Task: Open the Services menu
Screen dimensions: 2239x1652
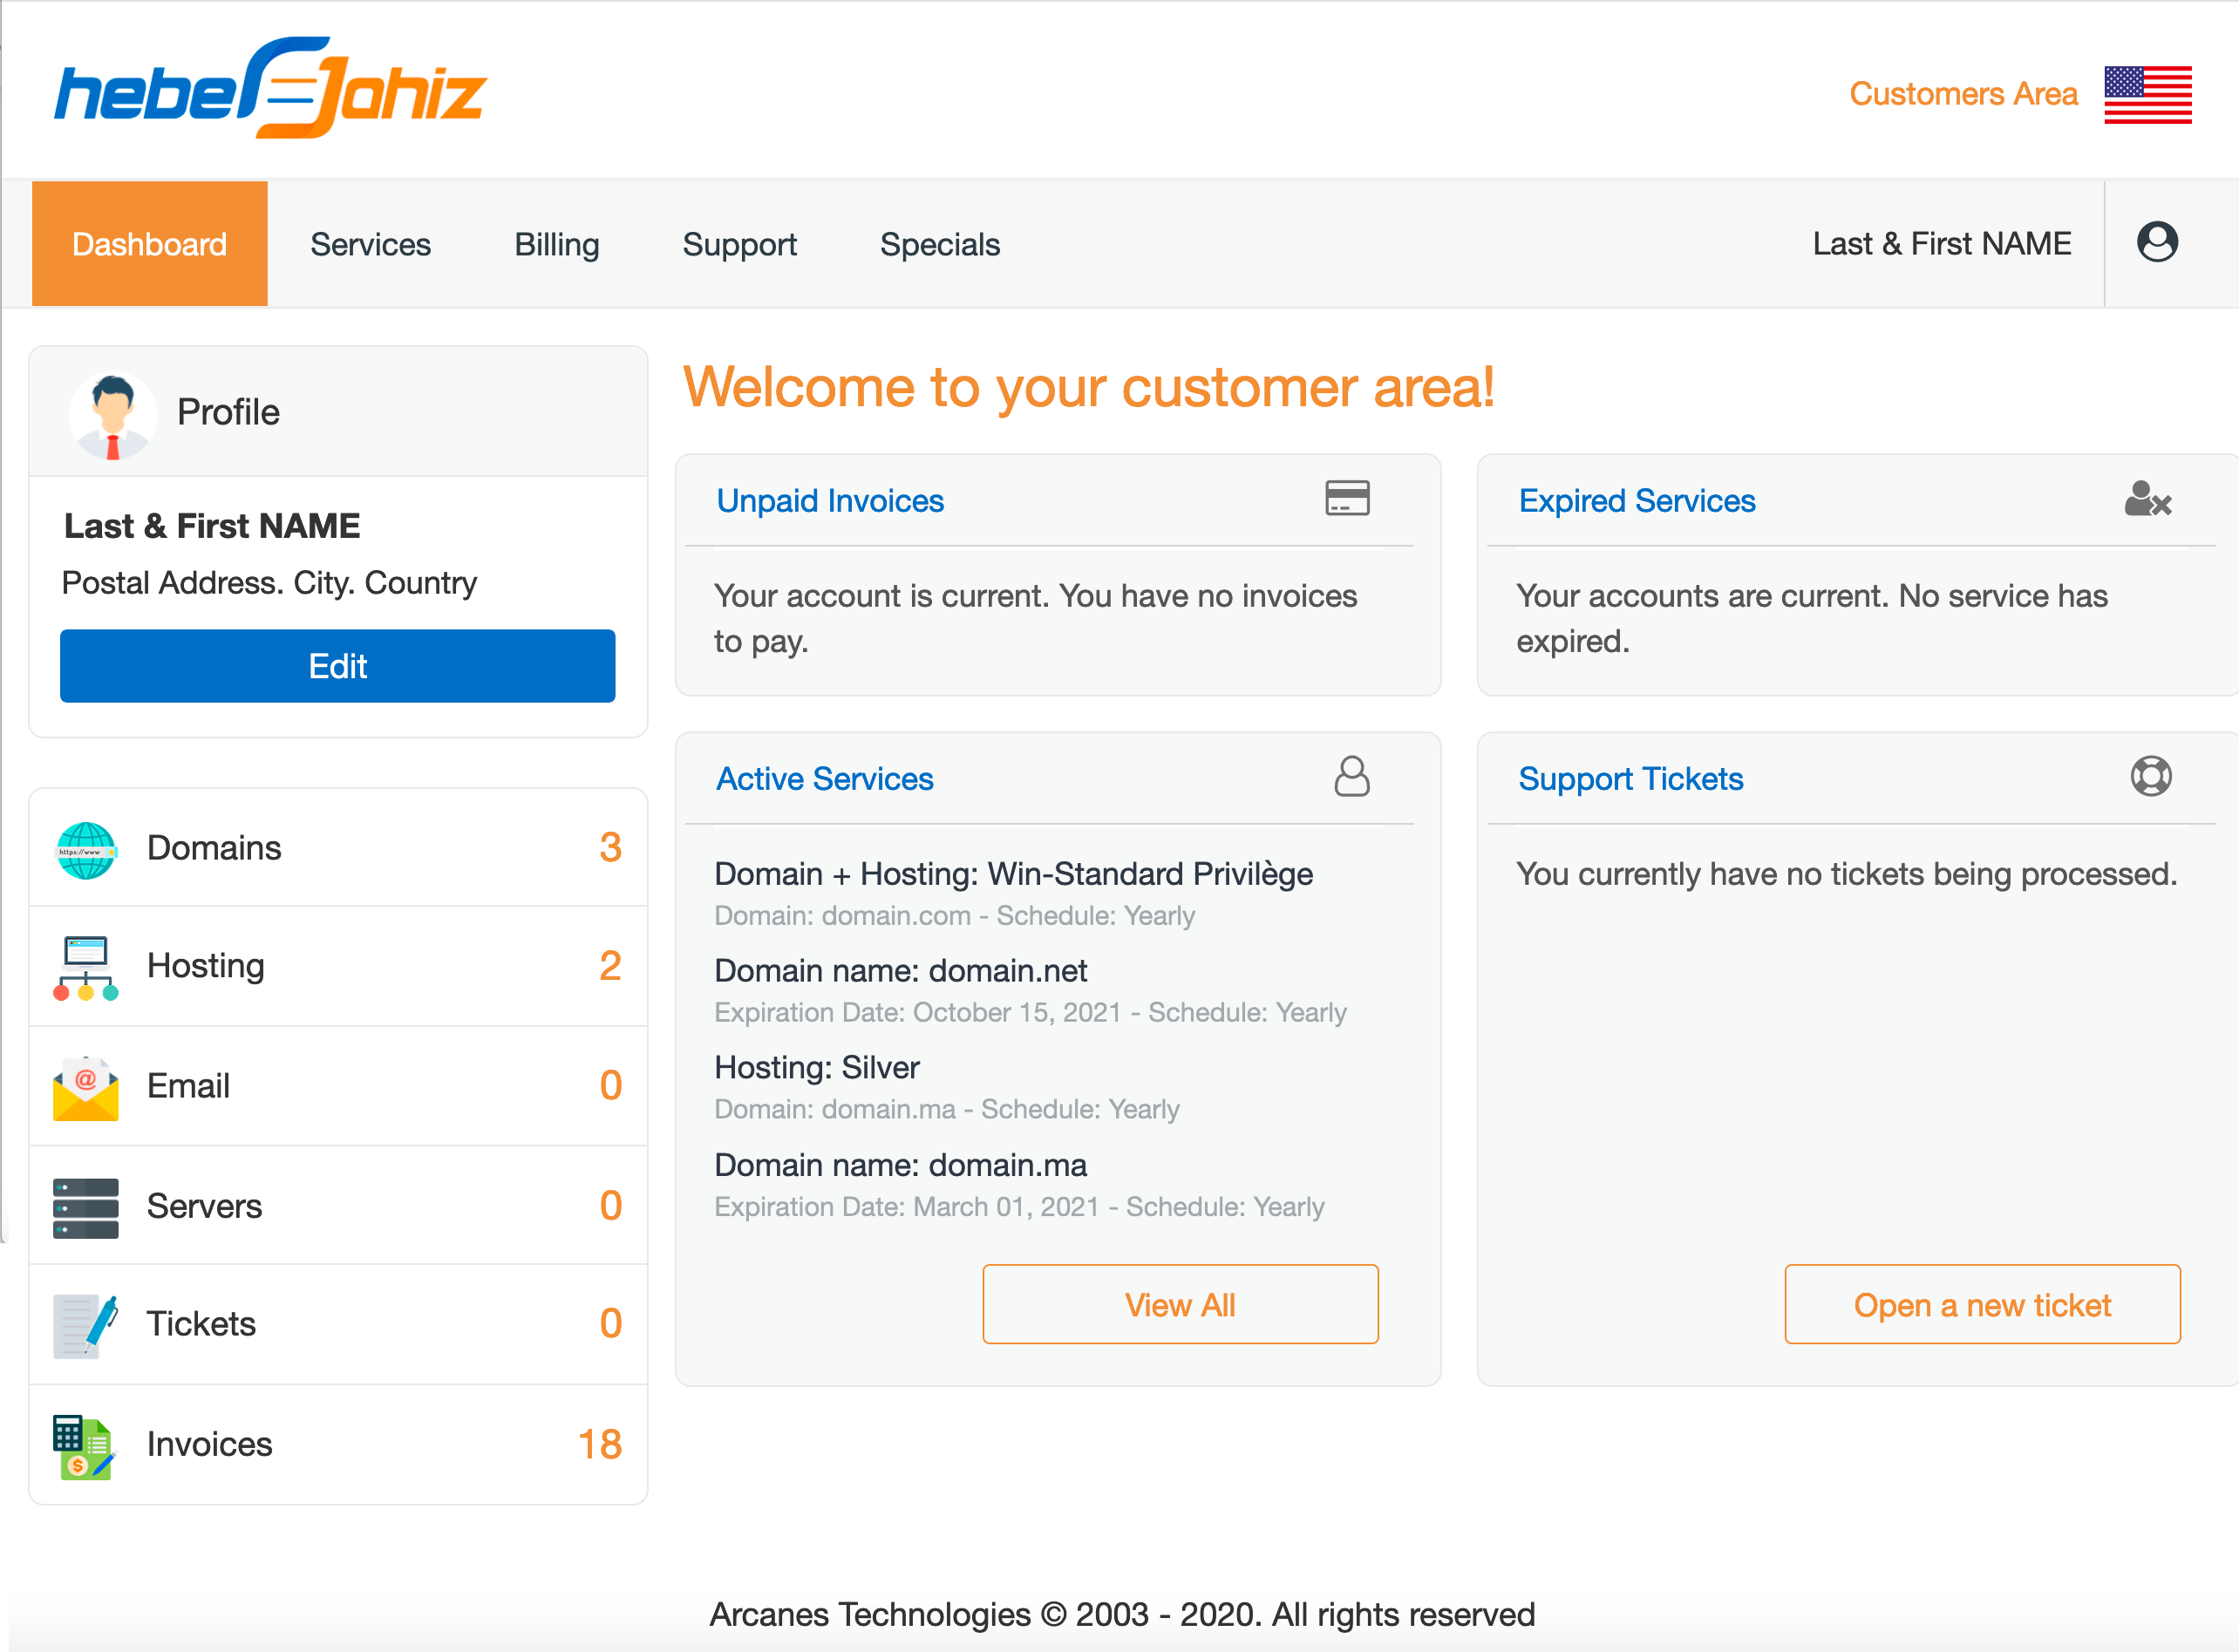Action: click(370, 245)
